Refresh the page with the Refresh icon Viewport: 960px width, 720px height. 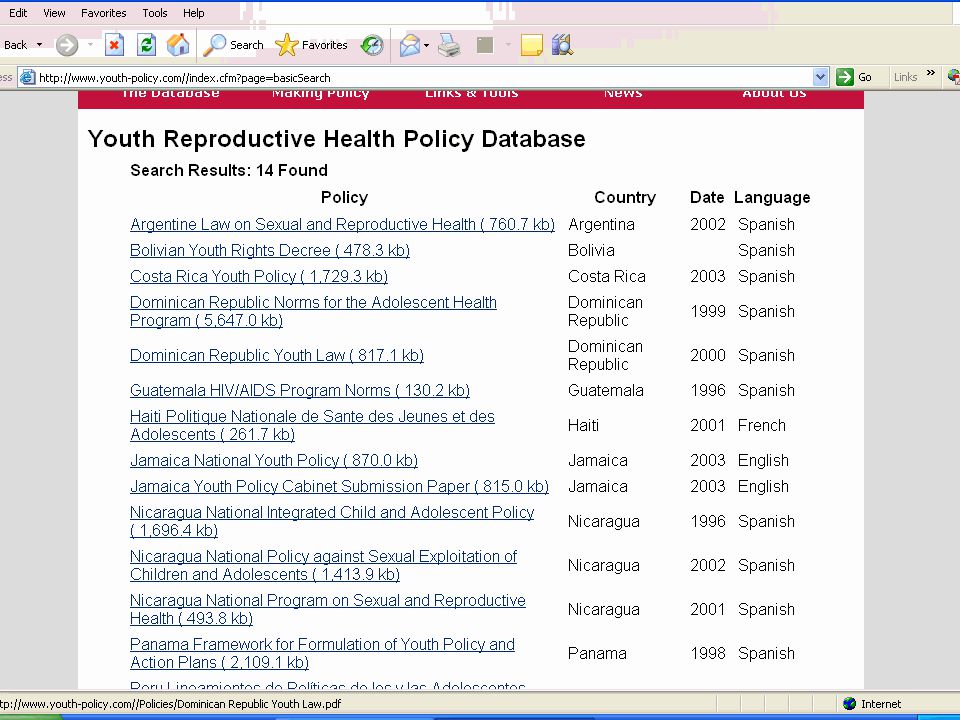point(146,45)
